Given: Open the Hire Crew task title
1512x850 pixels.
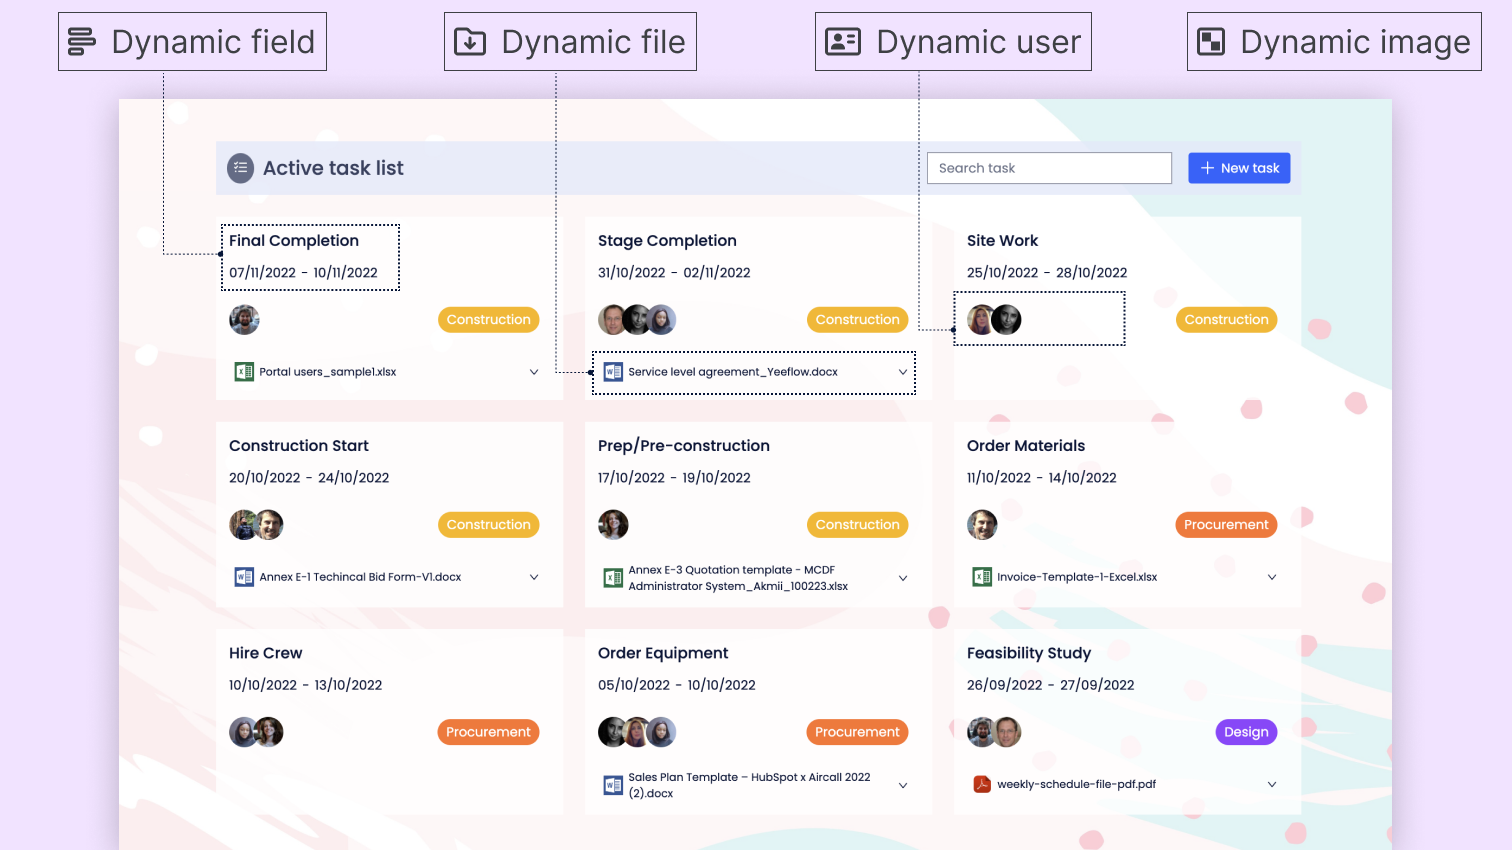Looking at the screenshot, I should [x=265, y=653].
